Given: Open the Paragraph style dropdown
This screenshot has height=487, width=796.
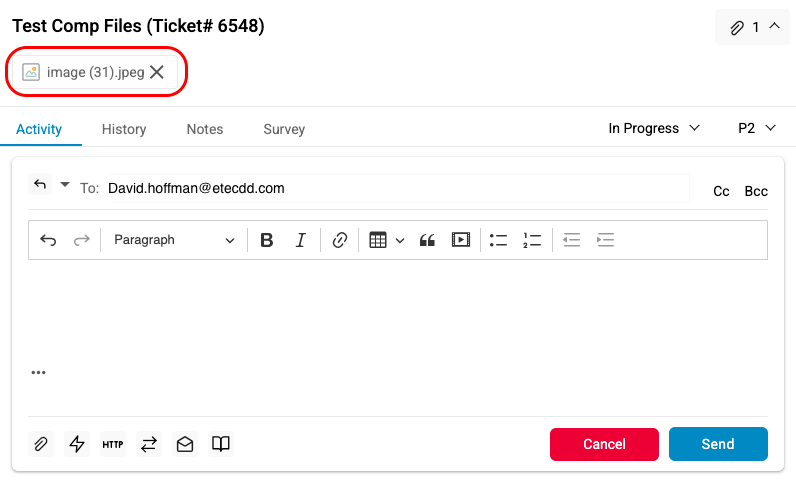Looking at the screenshot, I should coord(174,240).
